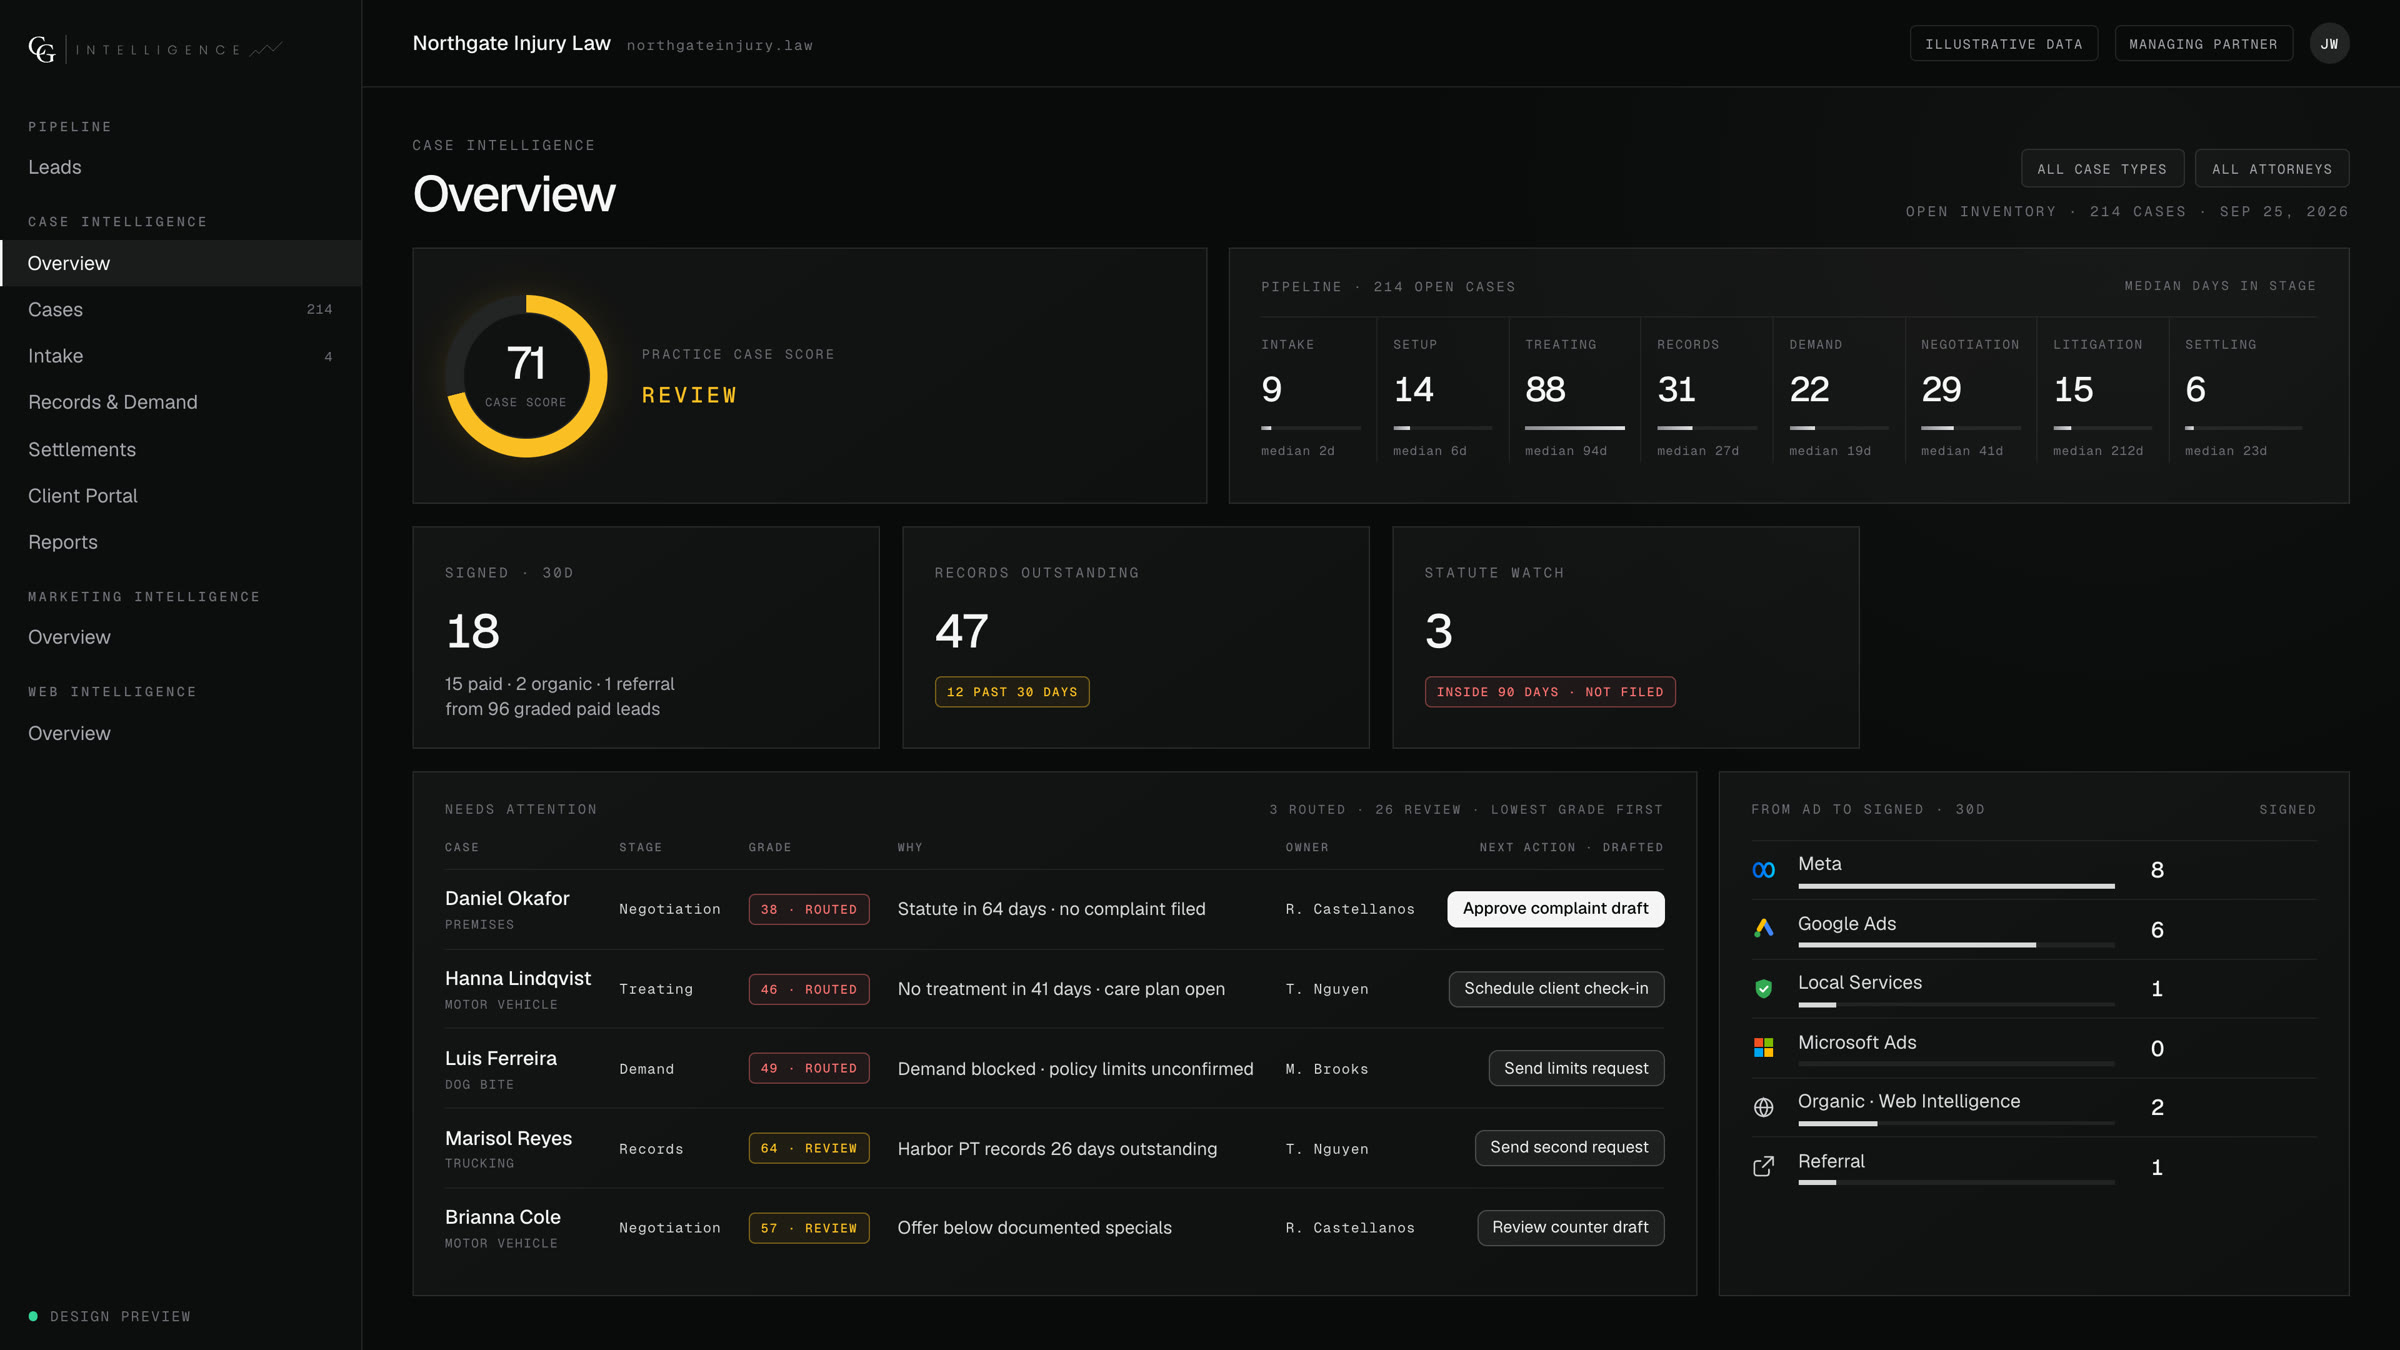Viewport: 2400px width, 1350px height.
Task: Click the 38 Routed grade badge
Action: click(x=808, y=909)
